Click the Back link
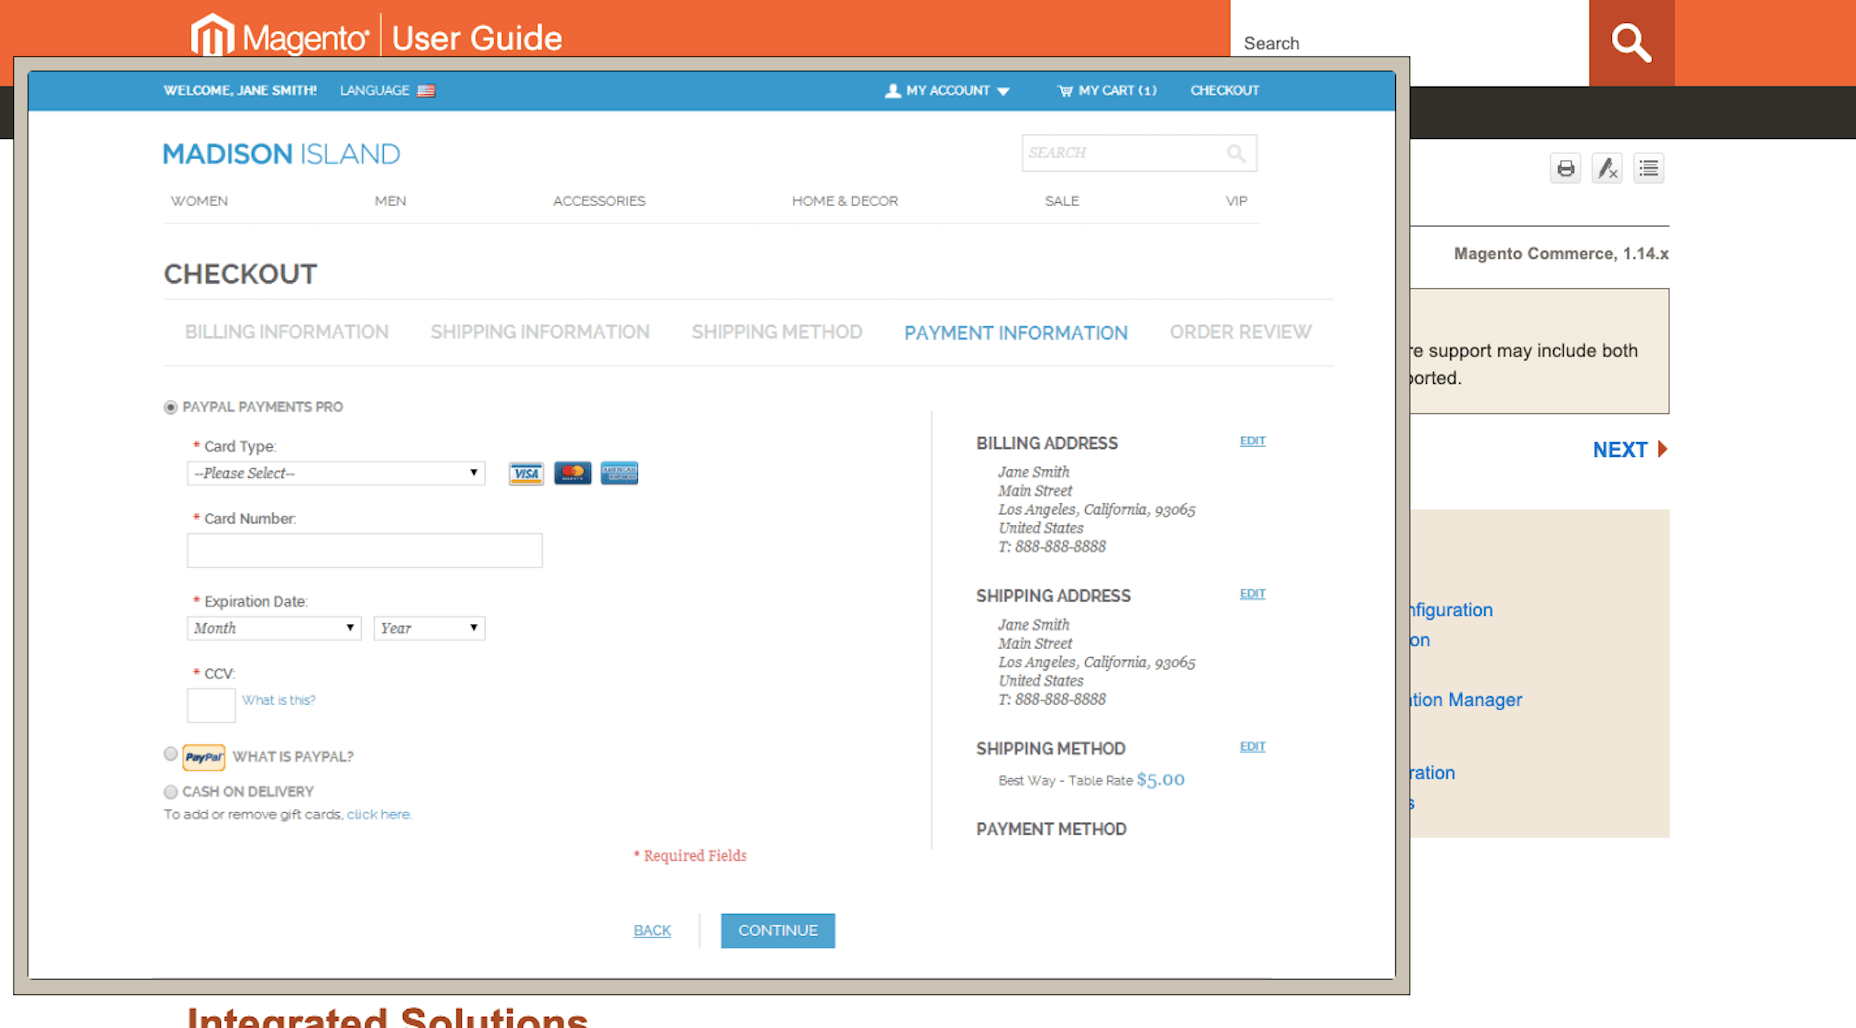 coord(652,931)
